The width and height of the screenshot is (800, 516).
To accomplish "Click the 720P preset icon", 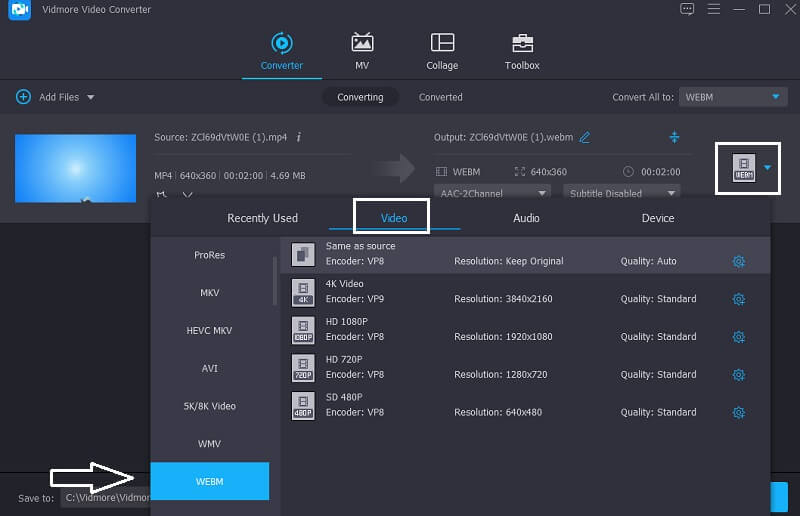I will click(303, 367).
